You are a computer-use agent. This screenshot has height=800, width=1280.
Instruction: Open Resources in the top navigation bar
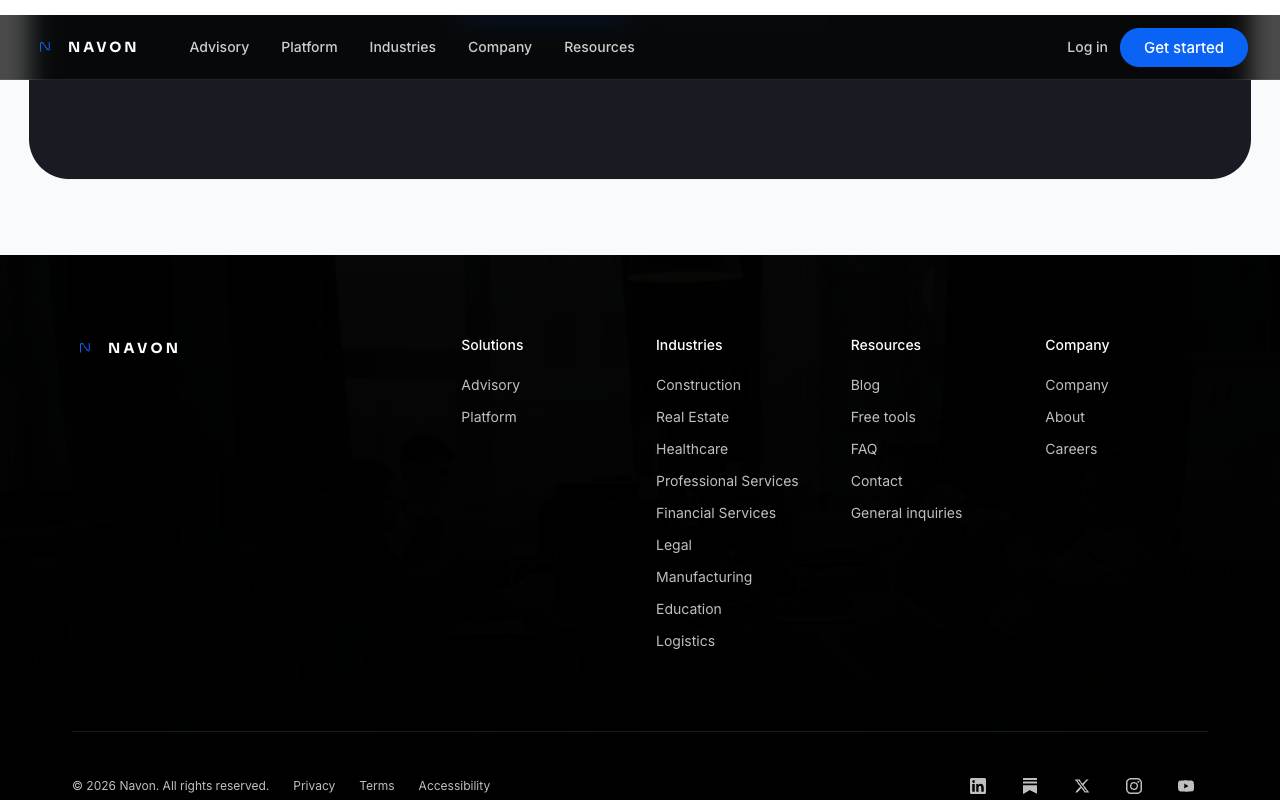(x=599, y=47)
